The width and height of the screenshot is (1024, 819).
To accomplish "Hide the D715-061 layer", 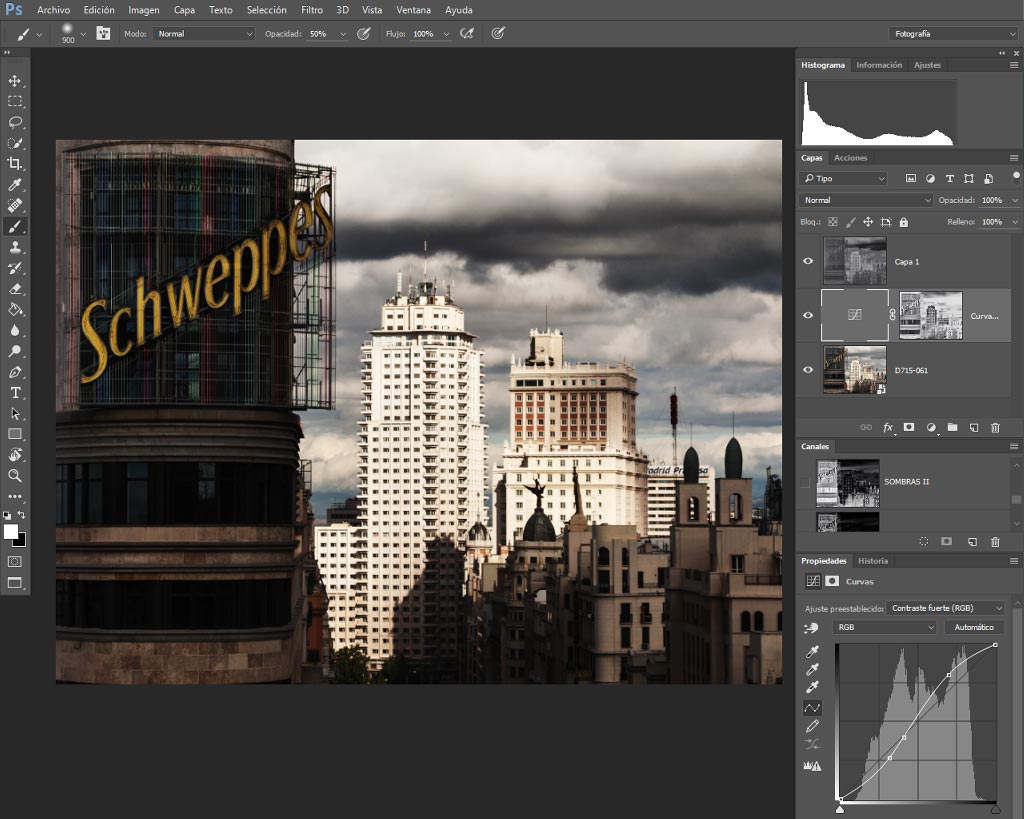I will (x=808, y=370).
